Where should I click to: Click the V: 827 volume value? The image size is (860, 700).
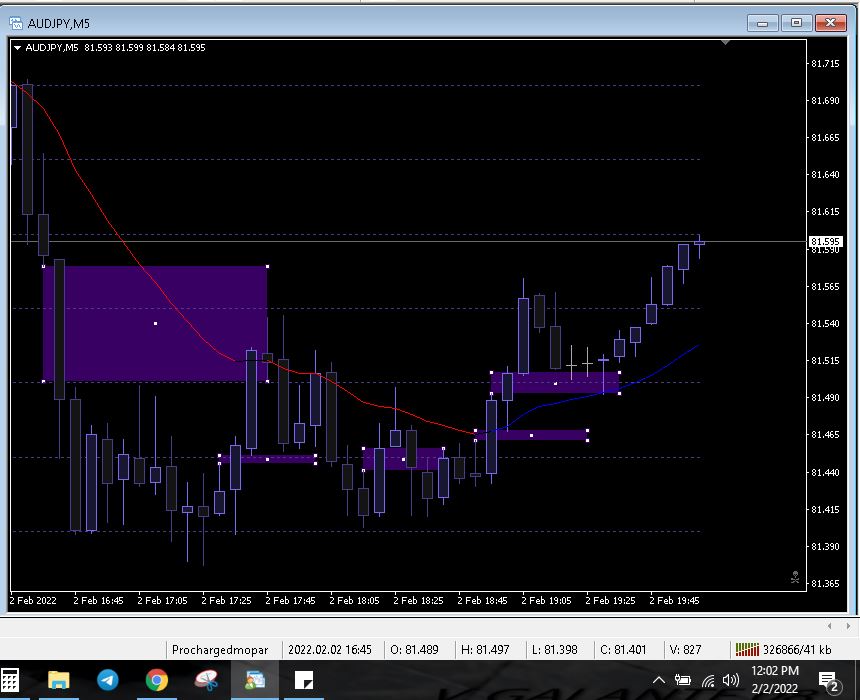pos(686,650)
